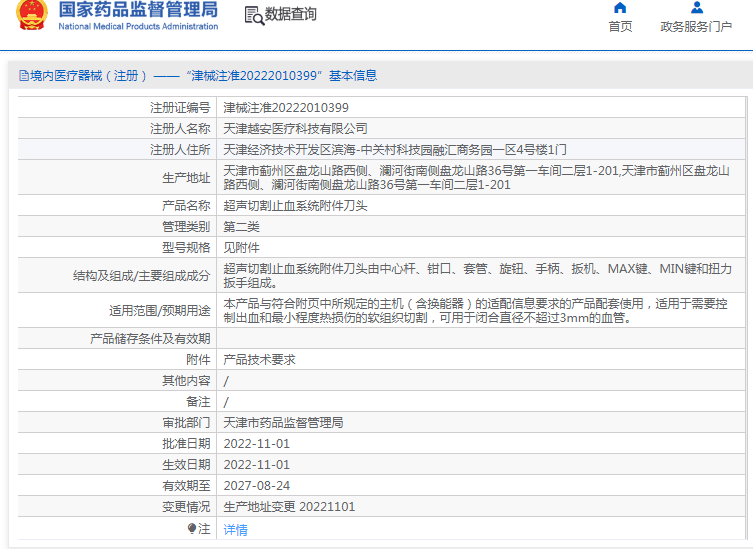
Task: Open the 数据查询 page title link
Action: click(x=291, y=15)
